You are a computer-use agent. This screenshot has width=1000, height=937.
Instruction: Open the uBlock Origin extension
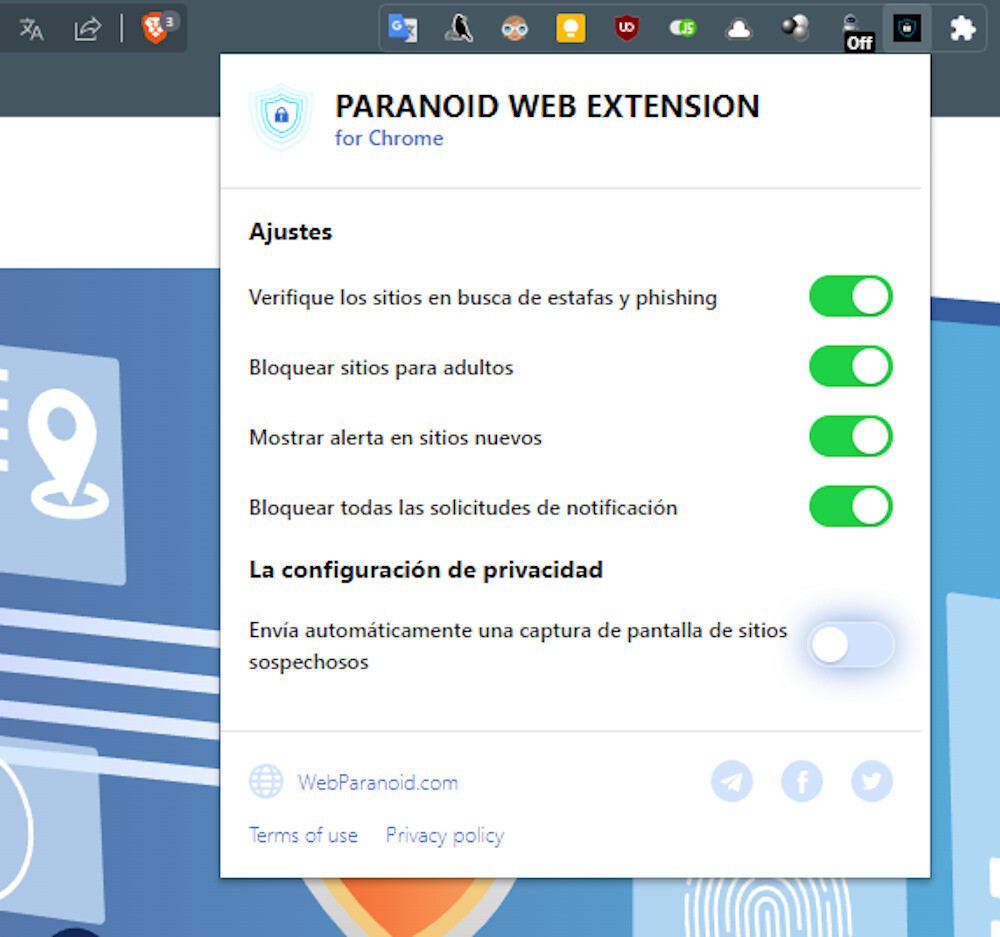click(626, 29)
